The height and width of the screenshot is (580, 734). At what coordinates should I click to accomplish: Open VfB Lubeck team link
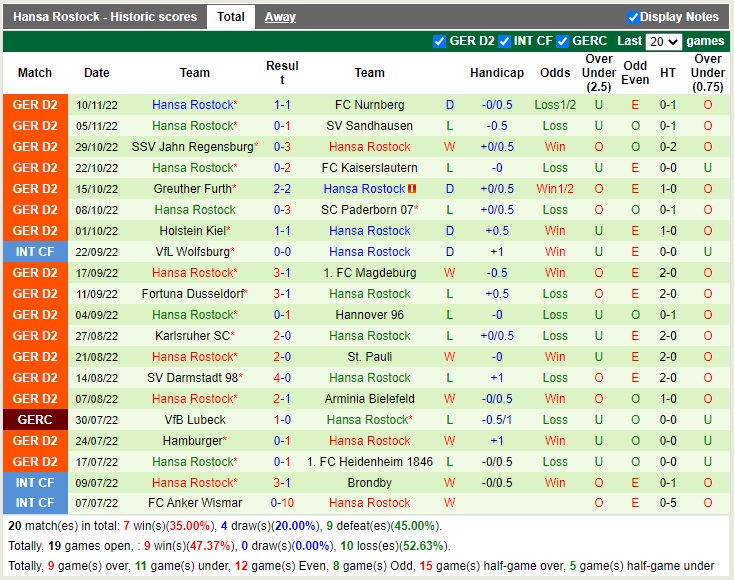194,420
